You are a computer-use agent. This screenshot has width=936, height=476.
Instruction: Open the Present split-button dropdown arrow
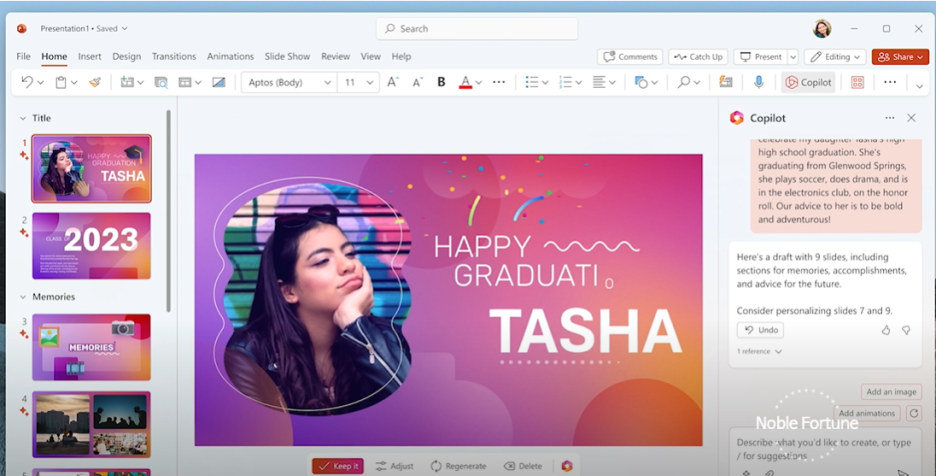(x=793, y=57)
